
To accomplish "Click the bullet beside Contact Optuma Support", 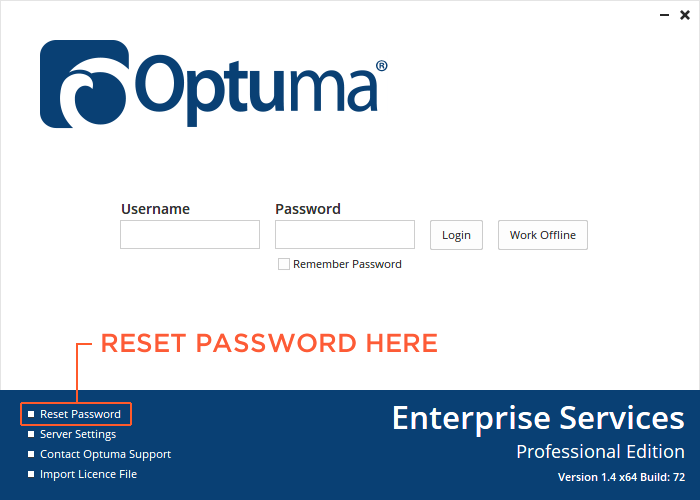I will tap(31, 454).
